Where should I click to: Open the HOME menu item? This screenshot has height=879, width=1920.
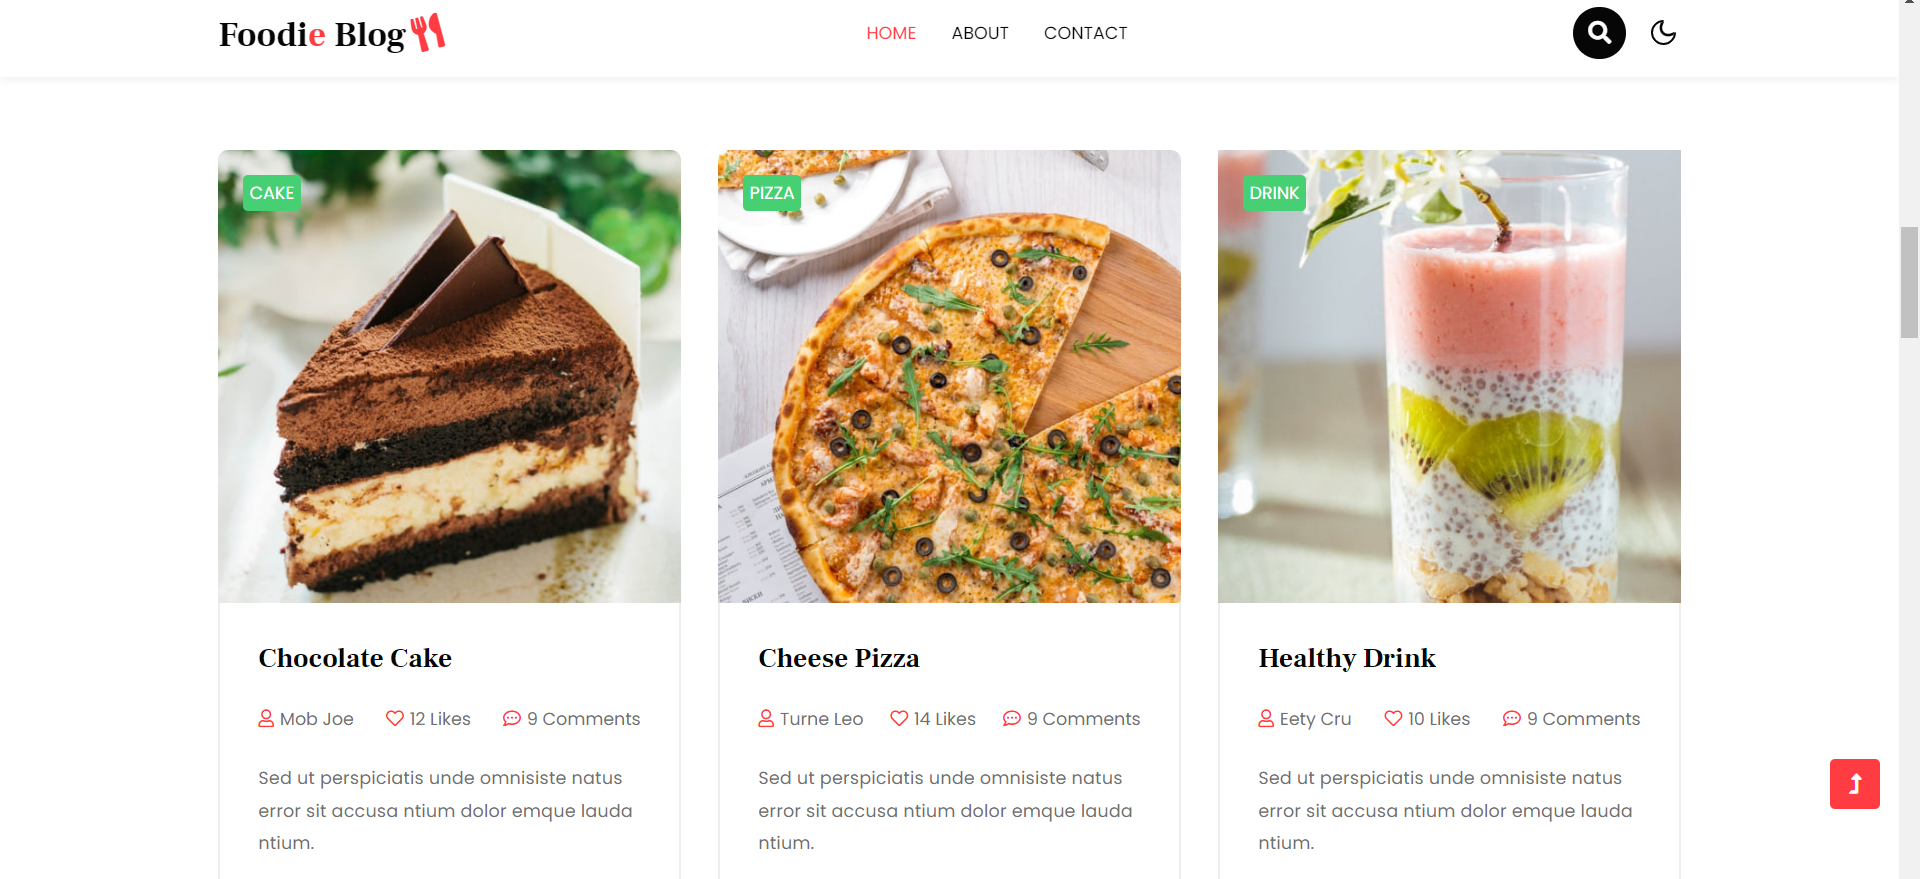pos(891,33)
